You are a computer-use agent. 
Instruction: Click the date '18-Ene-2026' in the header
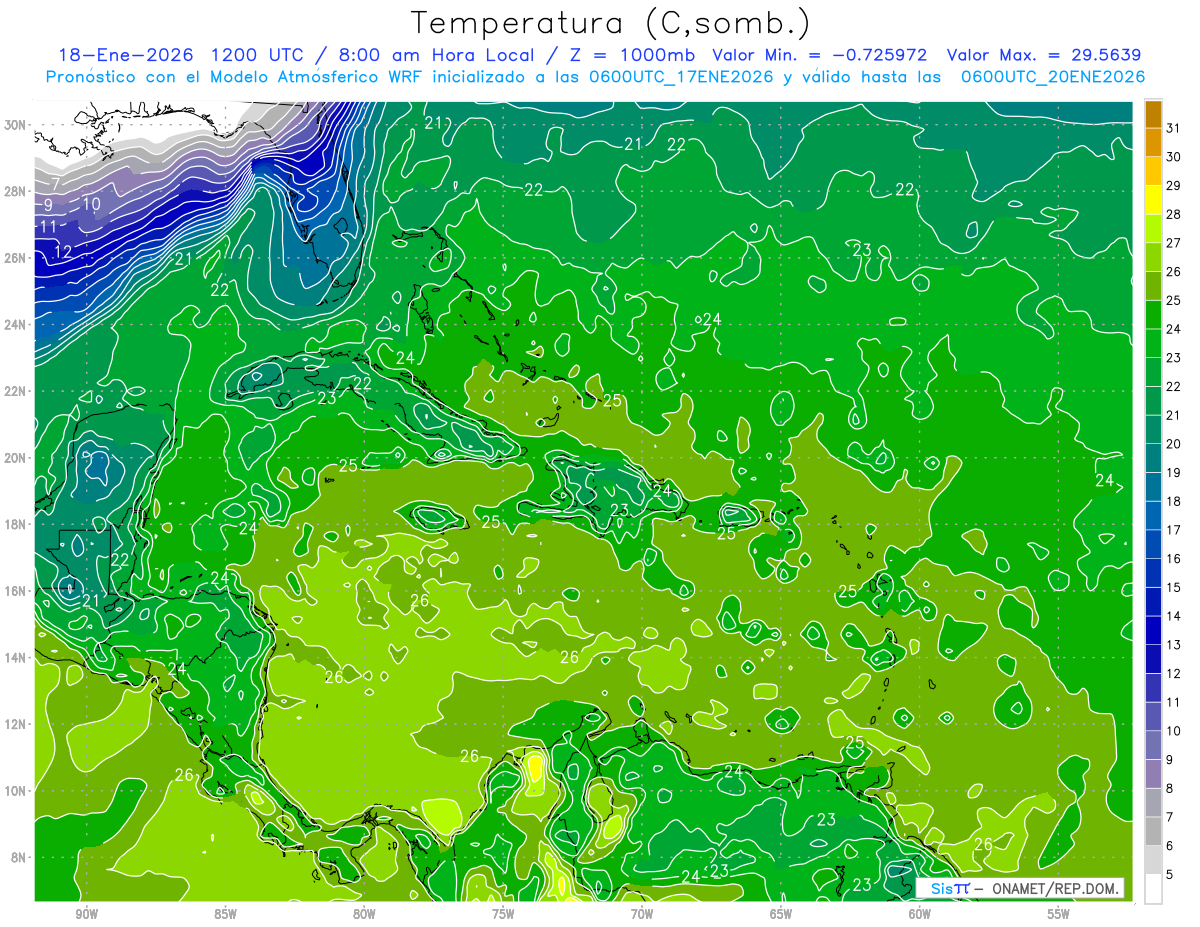point(125,55)
